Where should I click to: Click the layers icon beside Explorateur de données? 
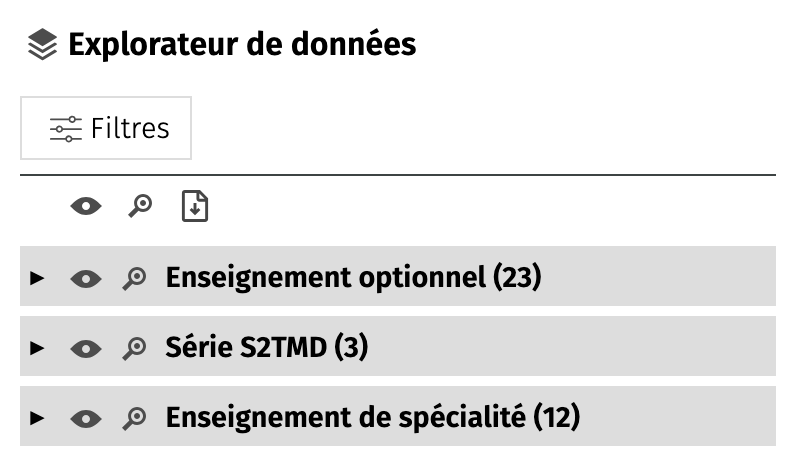point(42,45)
